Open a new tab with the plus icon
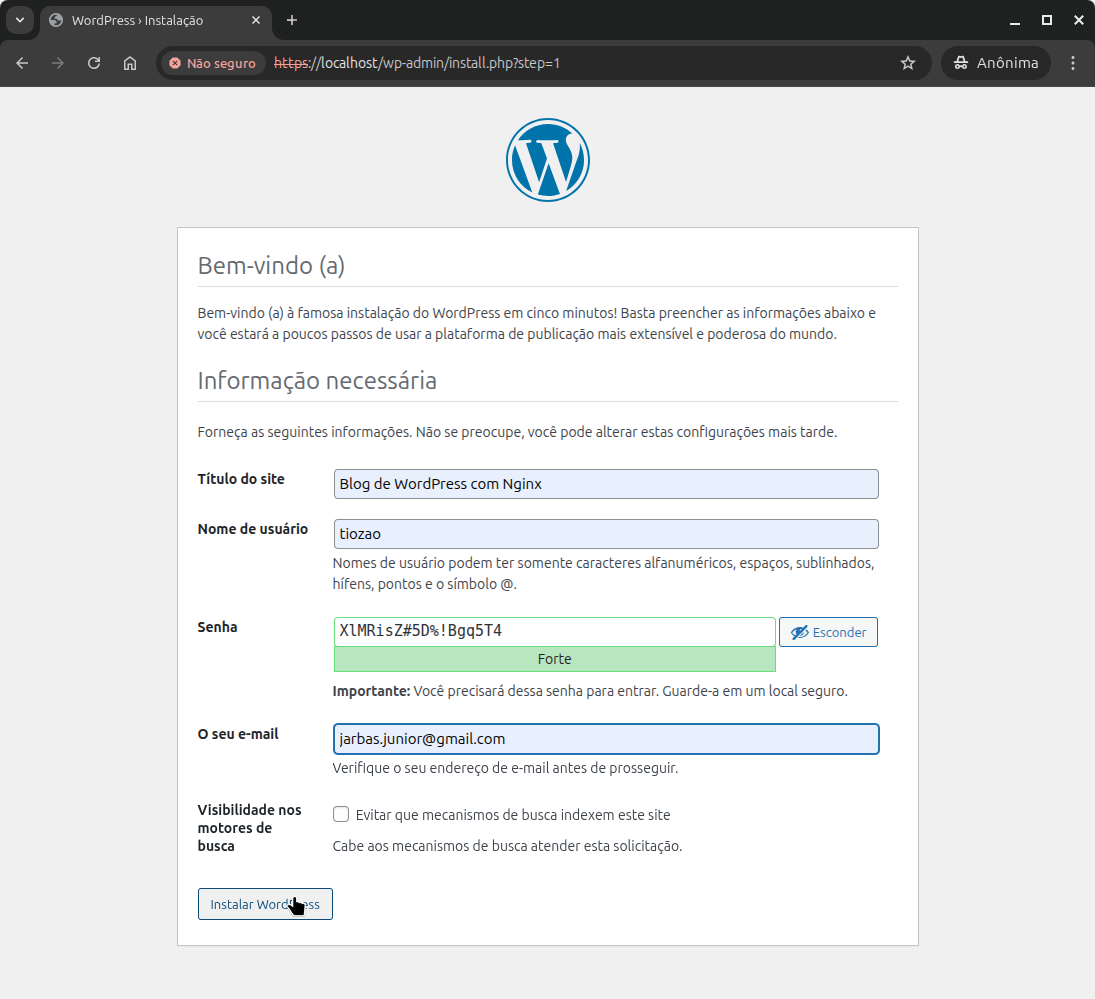The height and width of the screenshot is (999, 1095). coord(292,20)
